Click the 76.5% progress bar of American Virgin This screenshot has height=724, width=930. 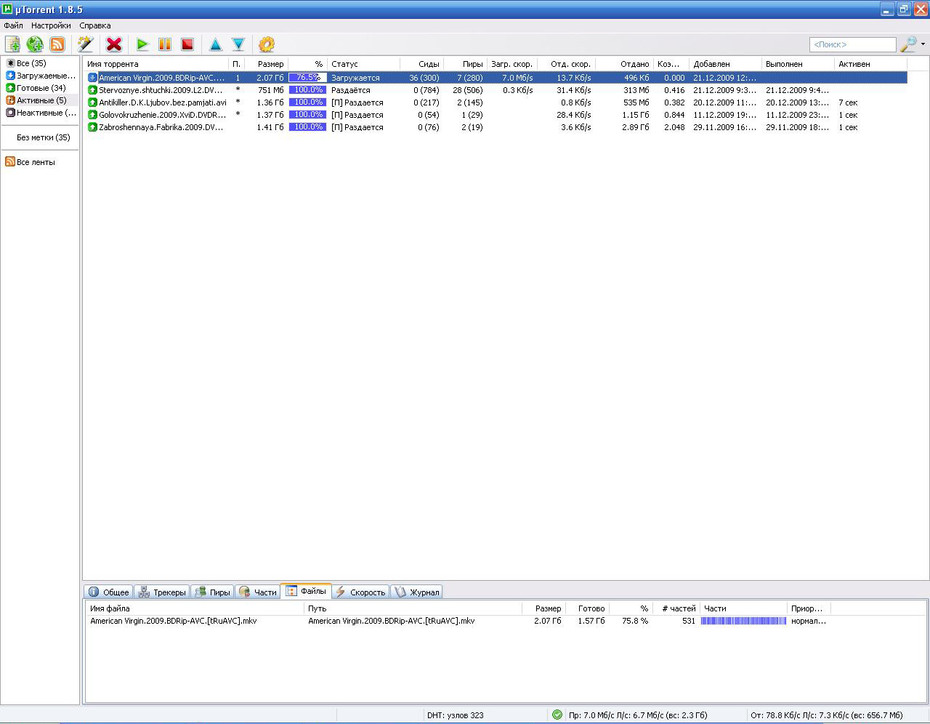[x=307, y=78]
